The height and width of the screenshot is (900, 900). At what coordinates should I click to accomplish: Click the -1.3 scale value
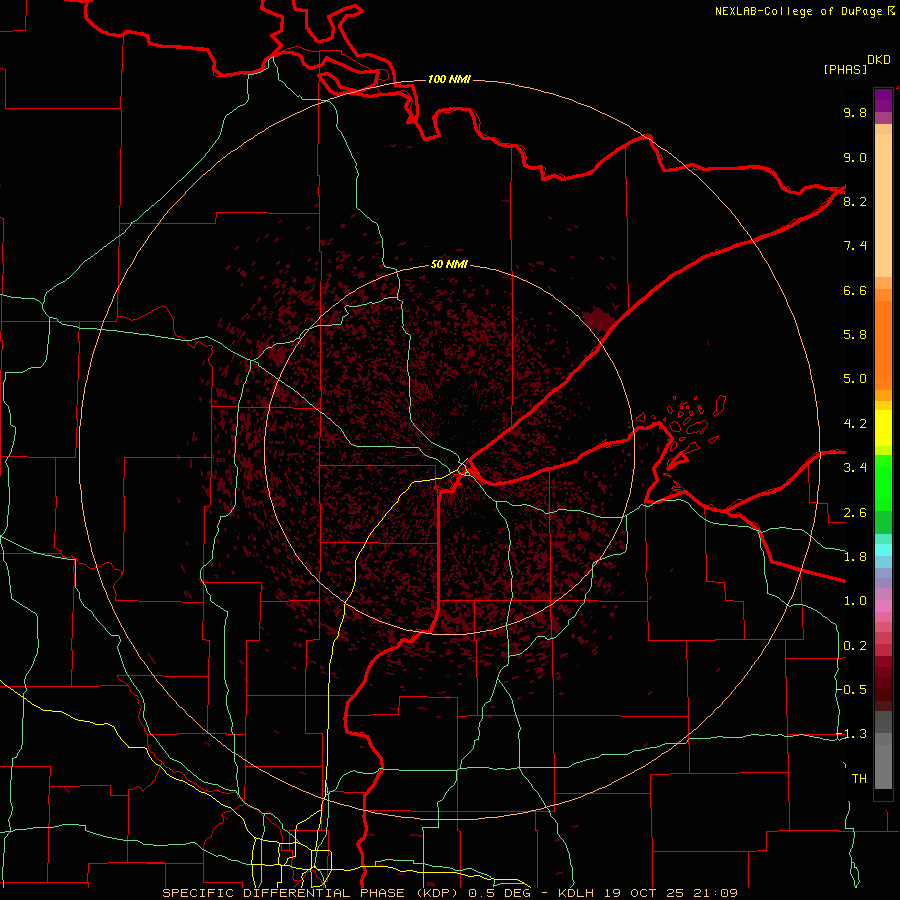coord(852,734)
